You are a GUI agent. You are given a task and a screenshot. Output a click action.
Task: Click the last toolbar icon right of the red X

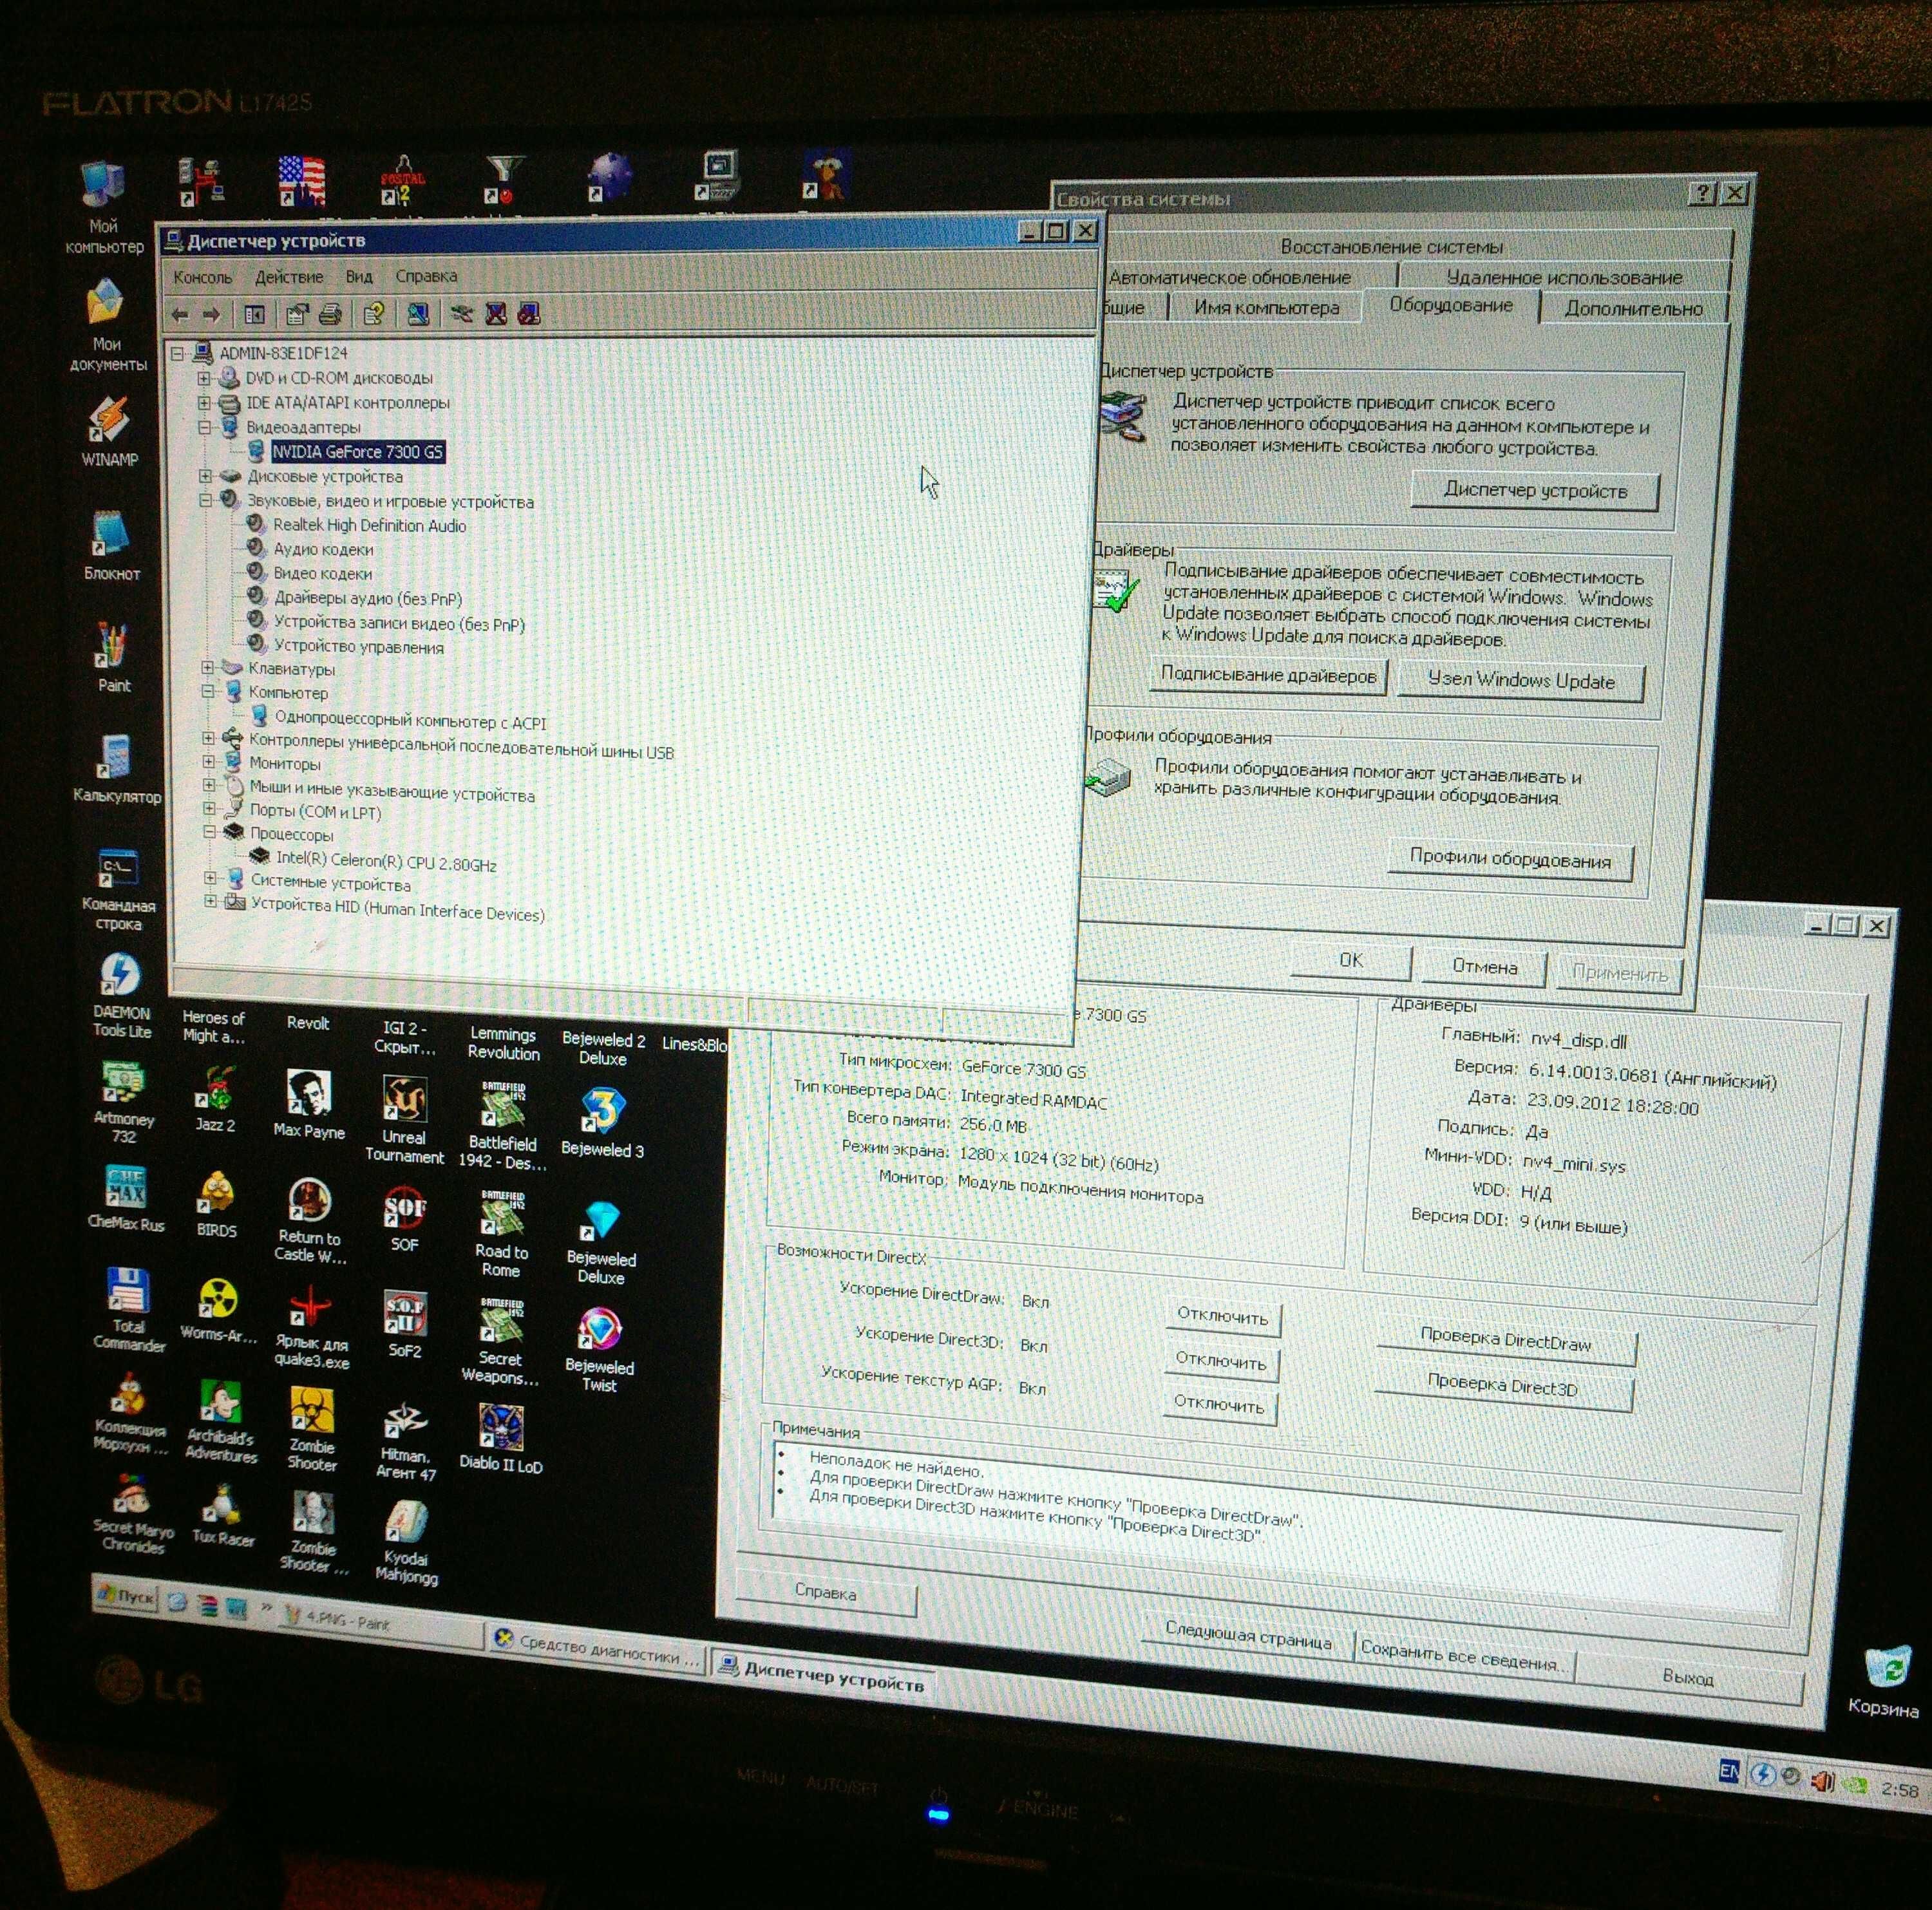click(x=529, y=315)
